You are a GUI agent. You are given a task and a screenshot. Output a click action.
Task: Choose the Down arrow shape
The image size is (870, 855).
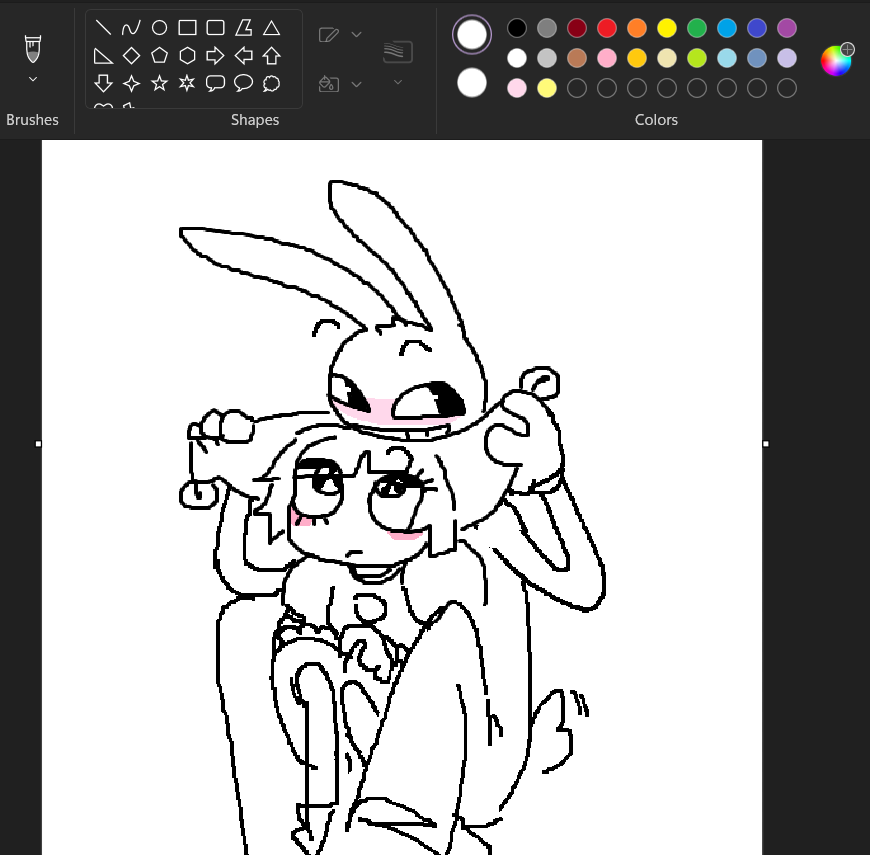(103, 83)
